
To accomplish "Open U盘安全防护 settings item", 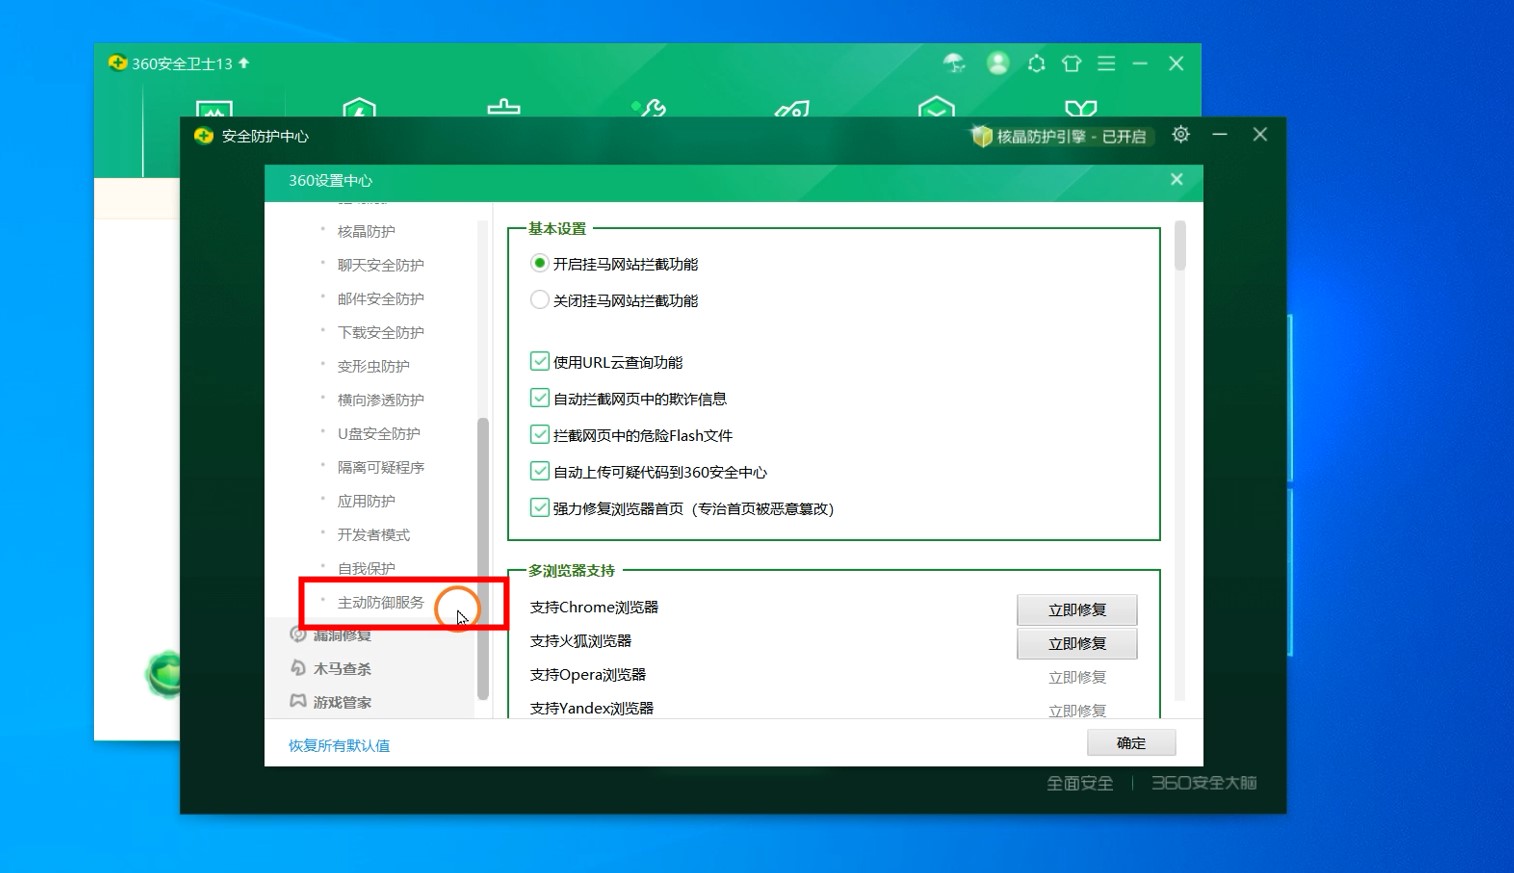I will (x=378, y=434).
